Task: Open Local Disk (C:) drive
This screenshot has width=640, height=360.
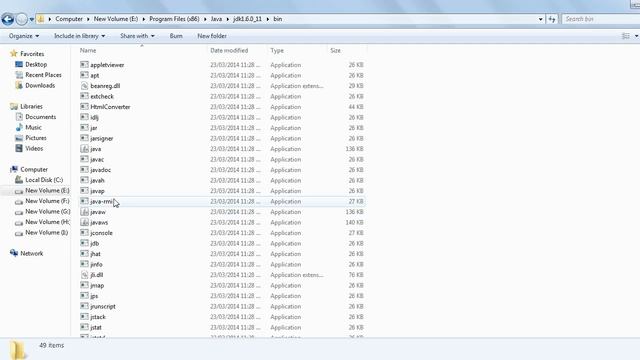Action: [44, 180]
